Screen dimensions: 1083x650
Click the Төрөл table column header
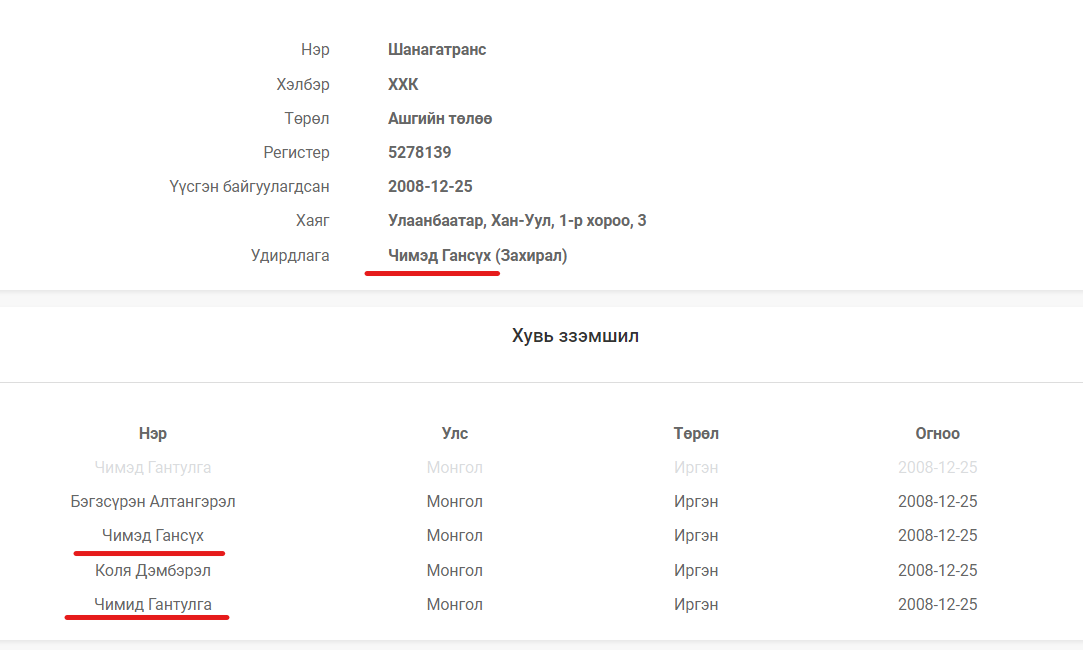696,434
